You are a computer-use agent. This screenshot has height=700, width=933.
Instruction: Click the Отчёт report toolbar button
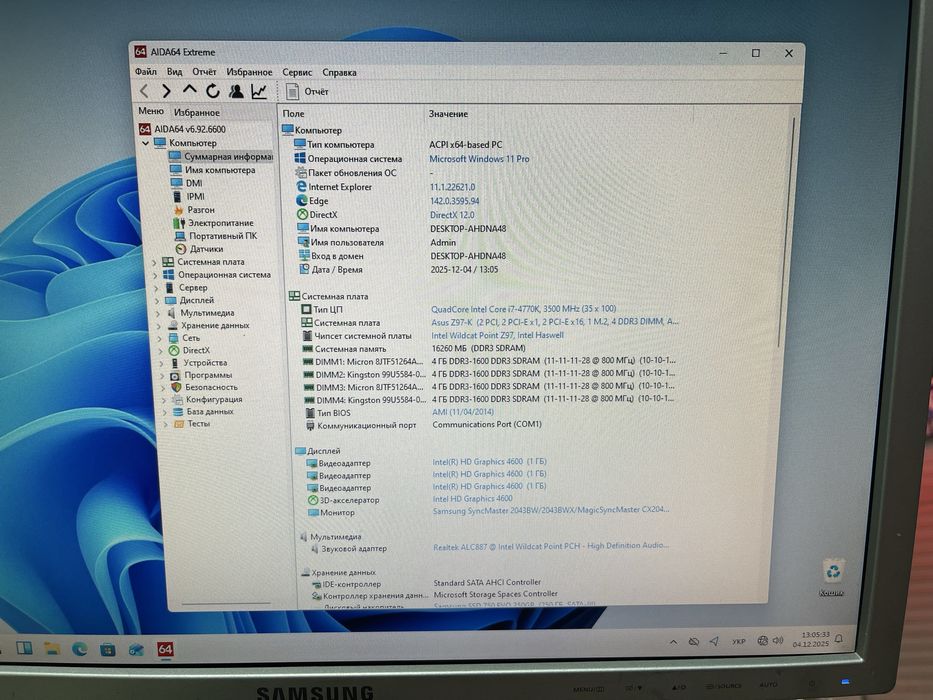[x=307, y=92]
